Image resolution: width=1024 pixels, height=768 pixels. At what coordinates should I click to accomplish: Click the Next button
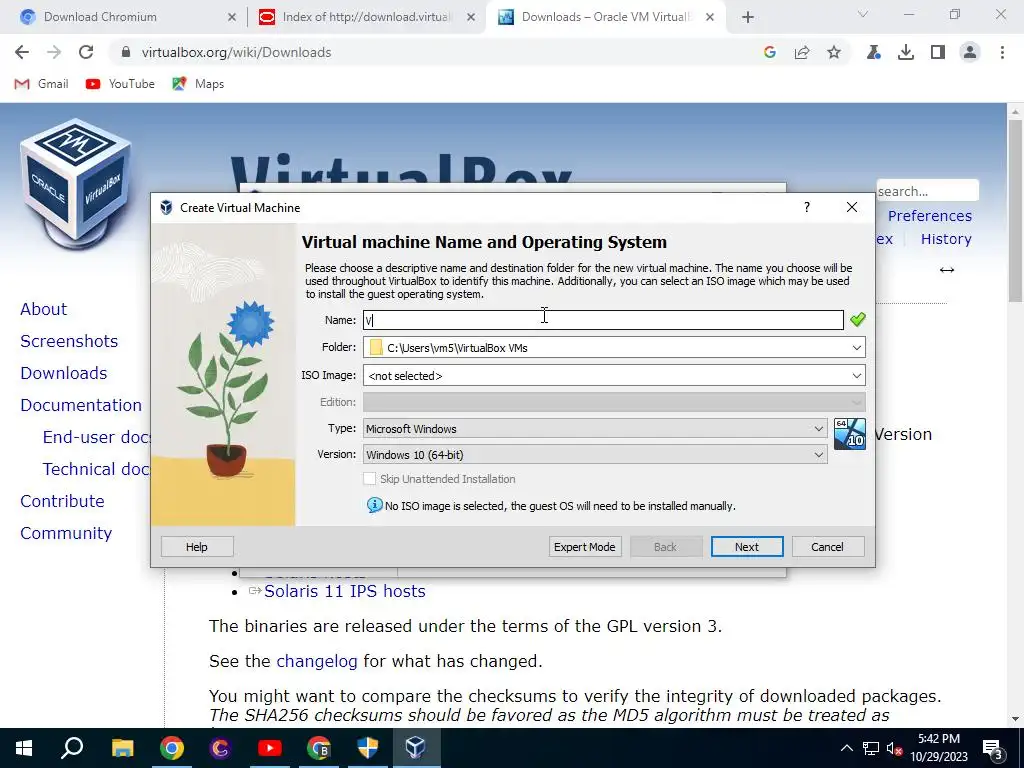click(746, 547)
